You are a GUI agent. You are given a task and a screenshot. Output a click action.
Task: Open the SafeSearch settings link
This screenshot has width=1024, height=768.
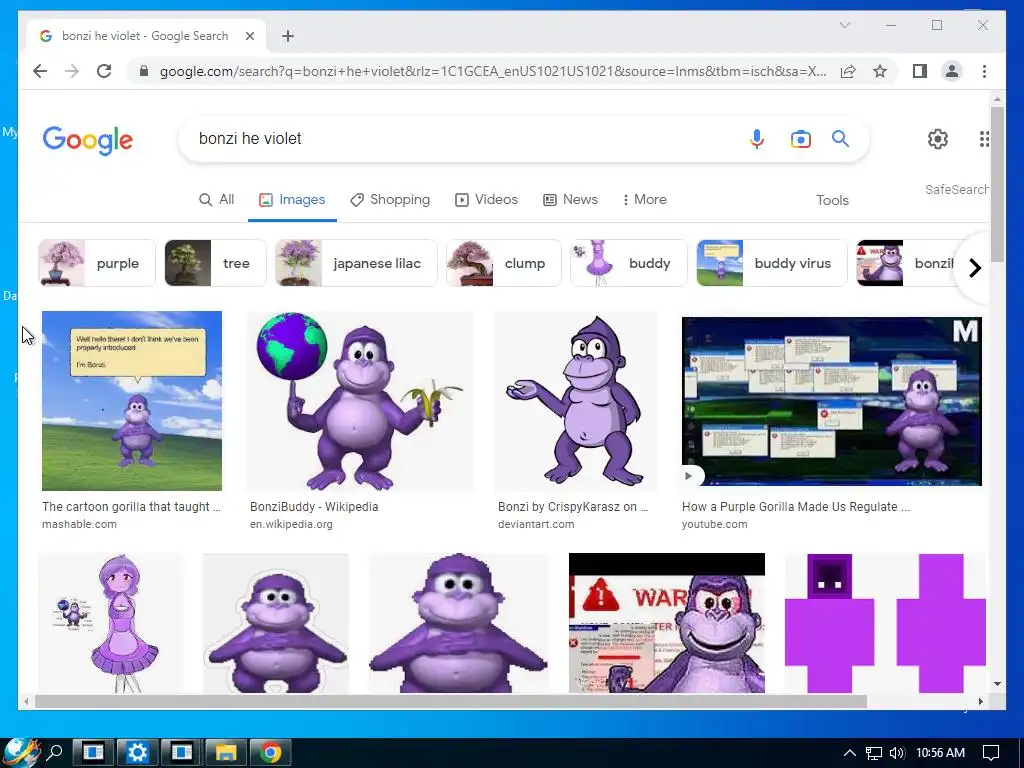click(957, 189)
